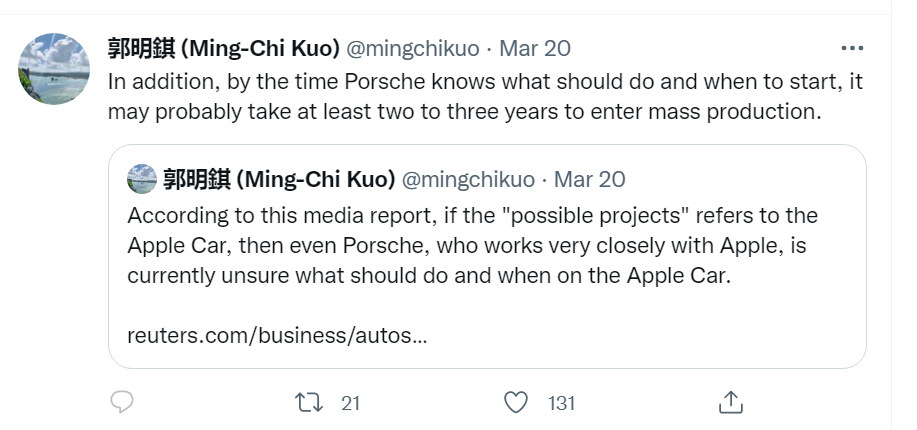Click the retweet count 21
This screenshot has width=917, height=430.
click(x=350, y=403)
